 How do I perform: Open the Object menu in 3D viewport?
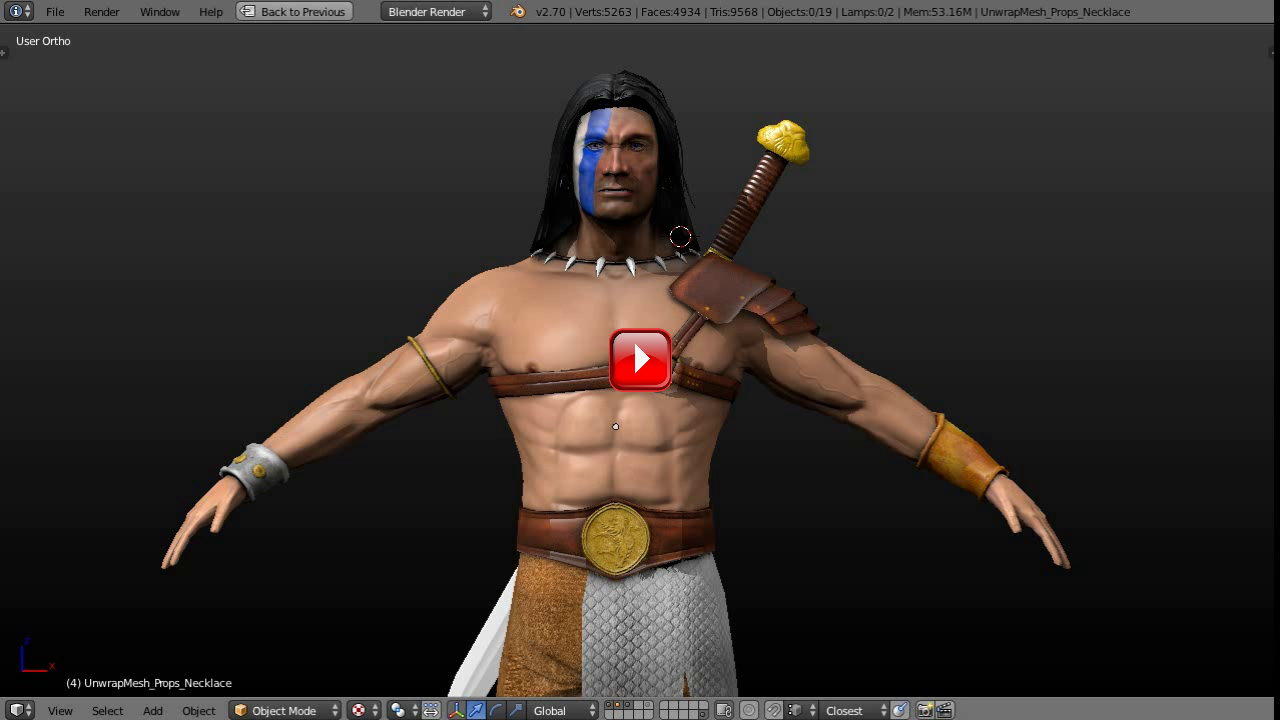[198, 711]
